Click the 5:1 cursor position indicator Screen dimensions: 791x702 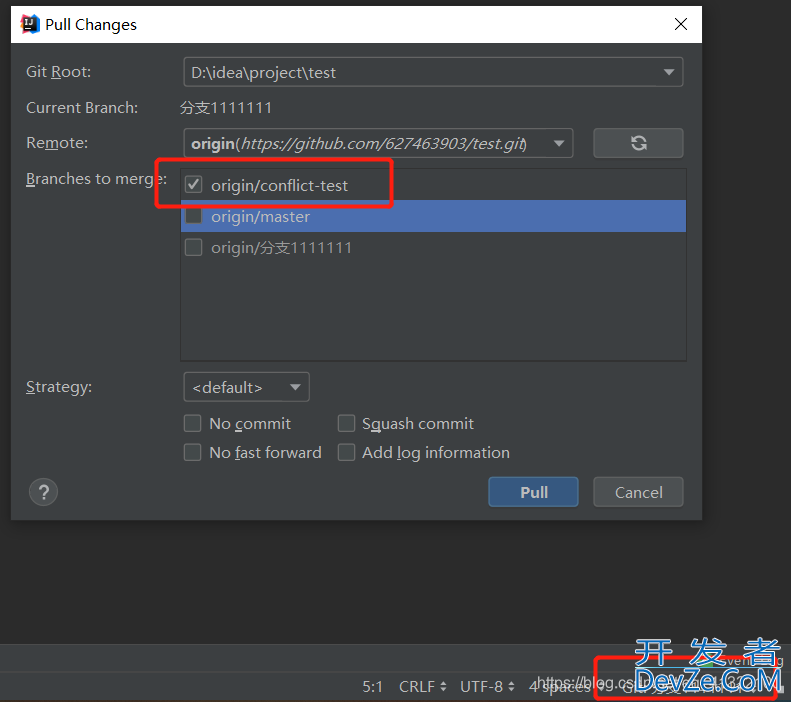[x=372, y=686]
